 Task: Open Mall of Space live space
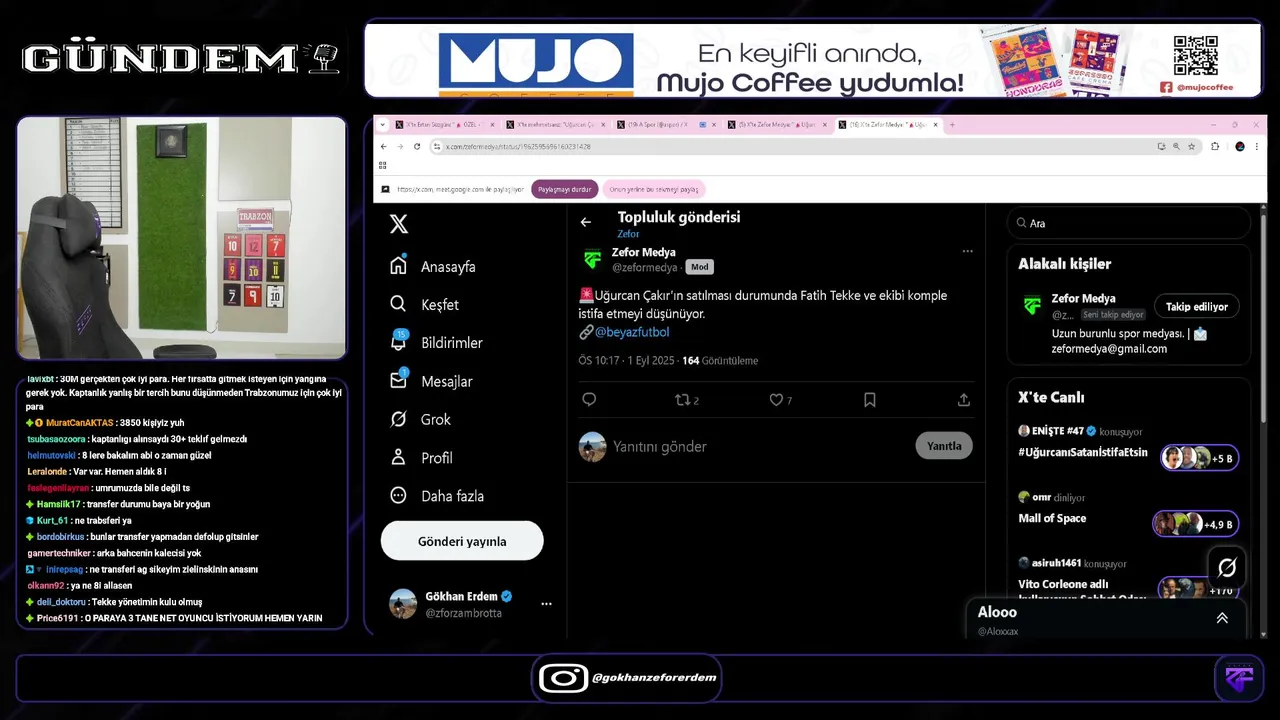[1052, 518]
